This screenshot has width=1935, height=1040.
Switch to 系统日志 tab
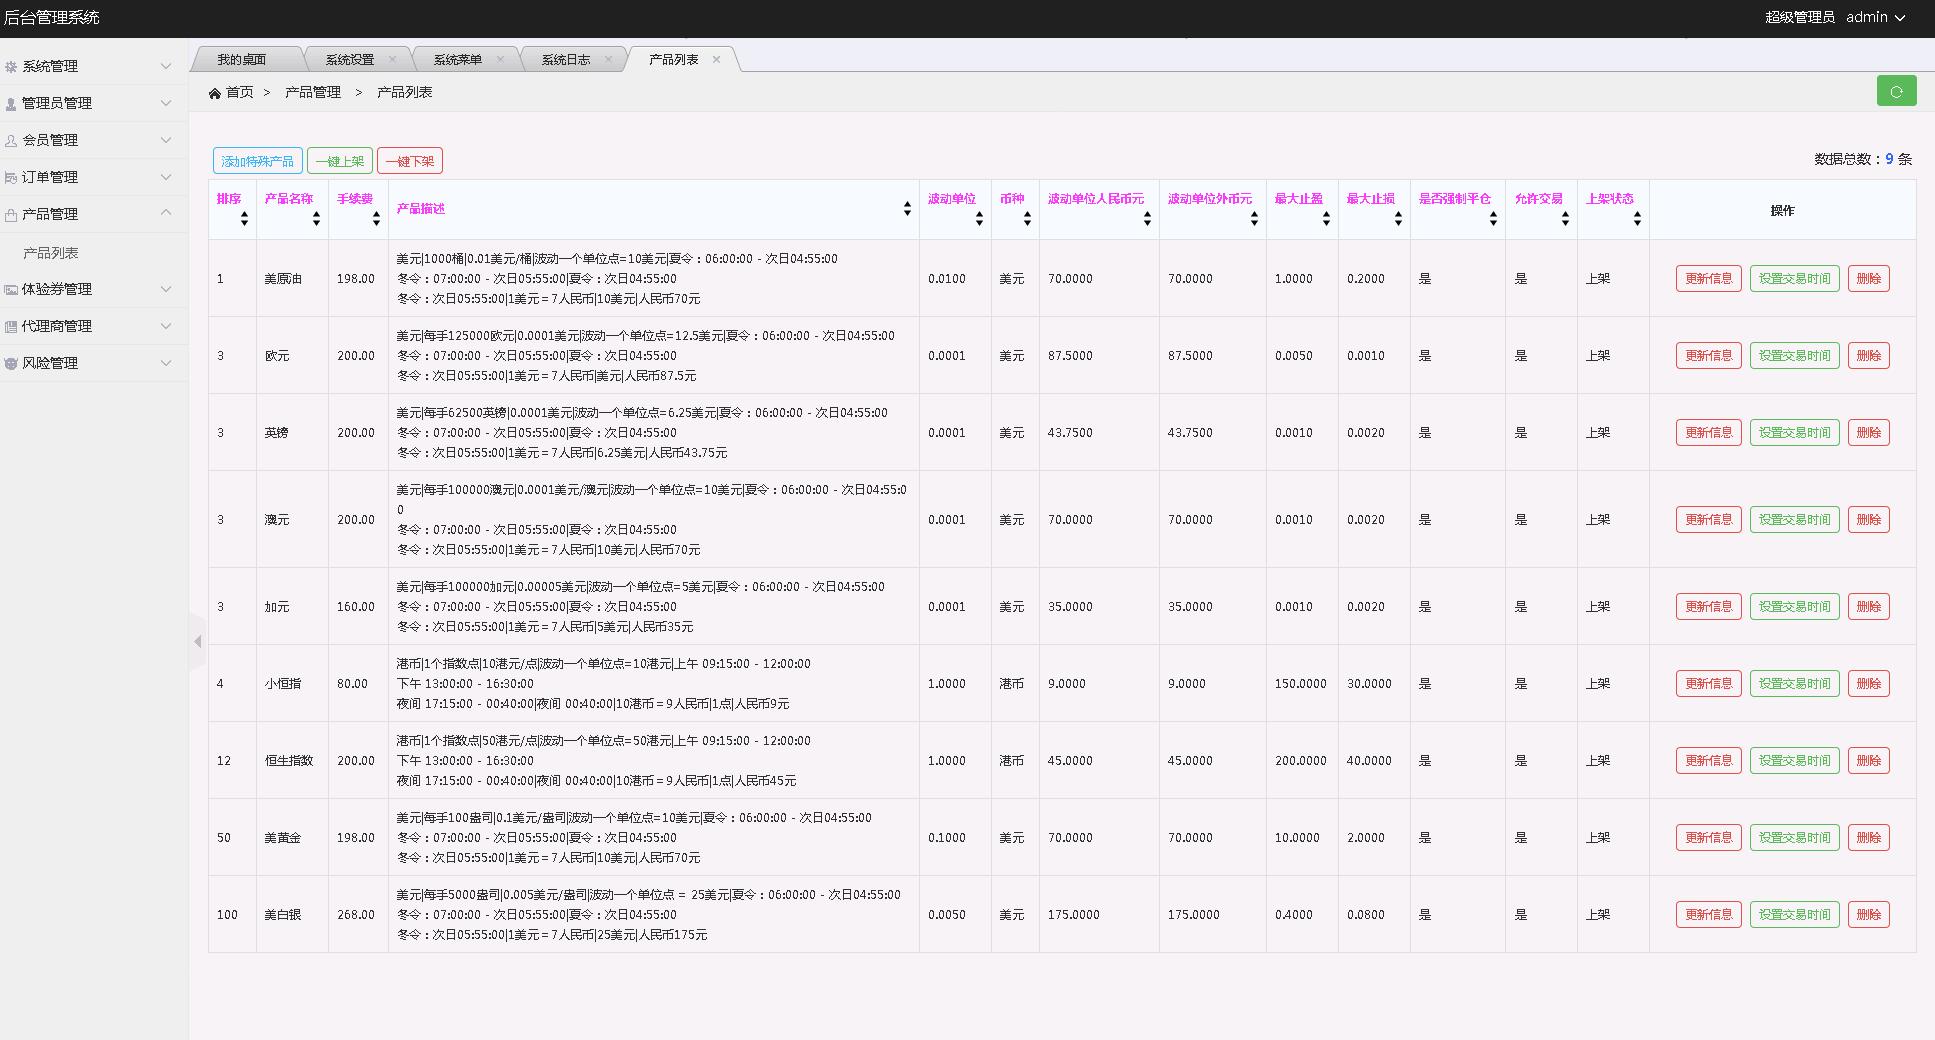point(566,60)
